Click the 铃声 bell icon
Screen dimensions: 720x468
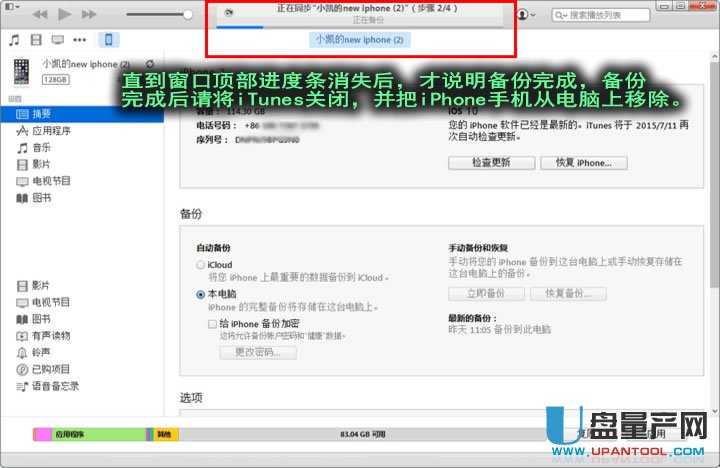click(x=22, y=353)
